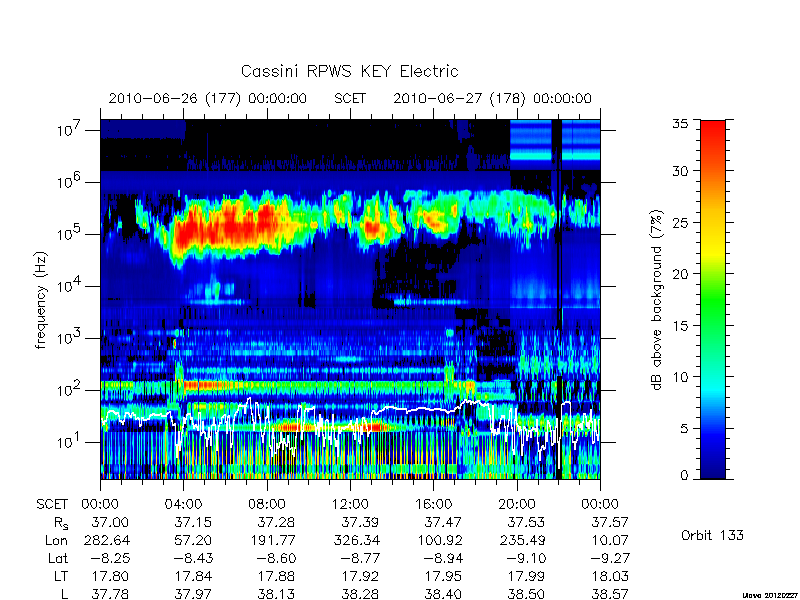Click the 'Lat' row header
This screenshot has width=800, height=600.
[58, 558]
